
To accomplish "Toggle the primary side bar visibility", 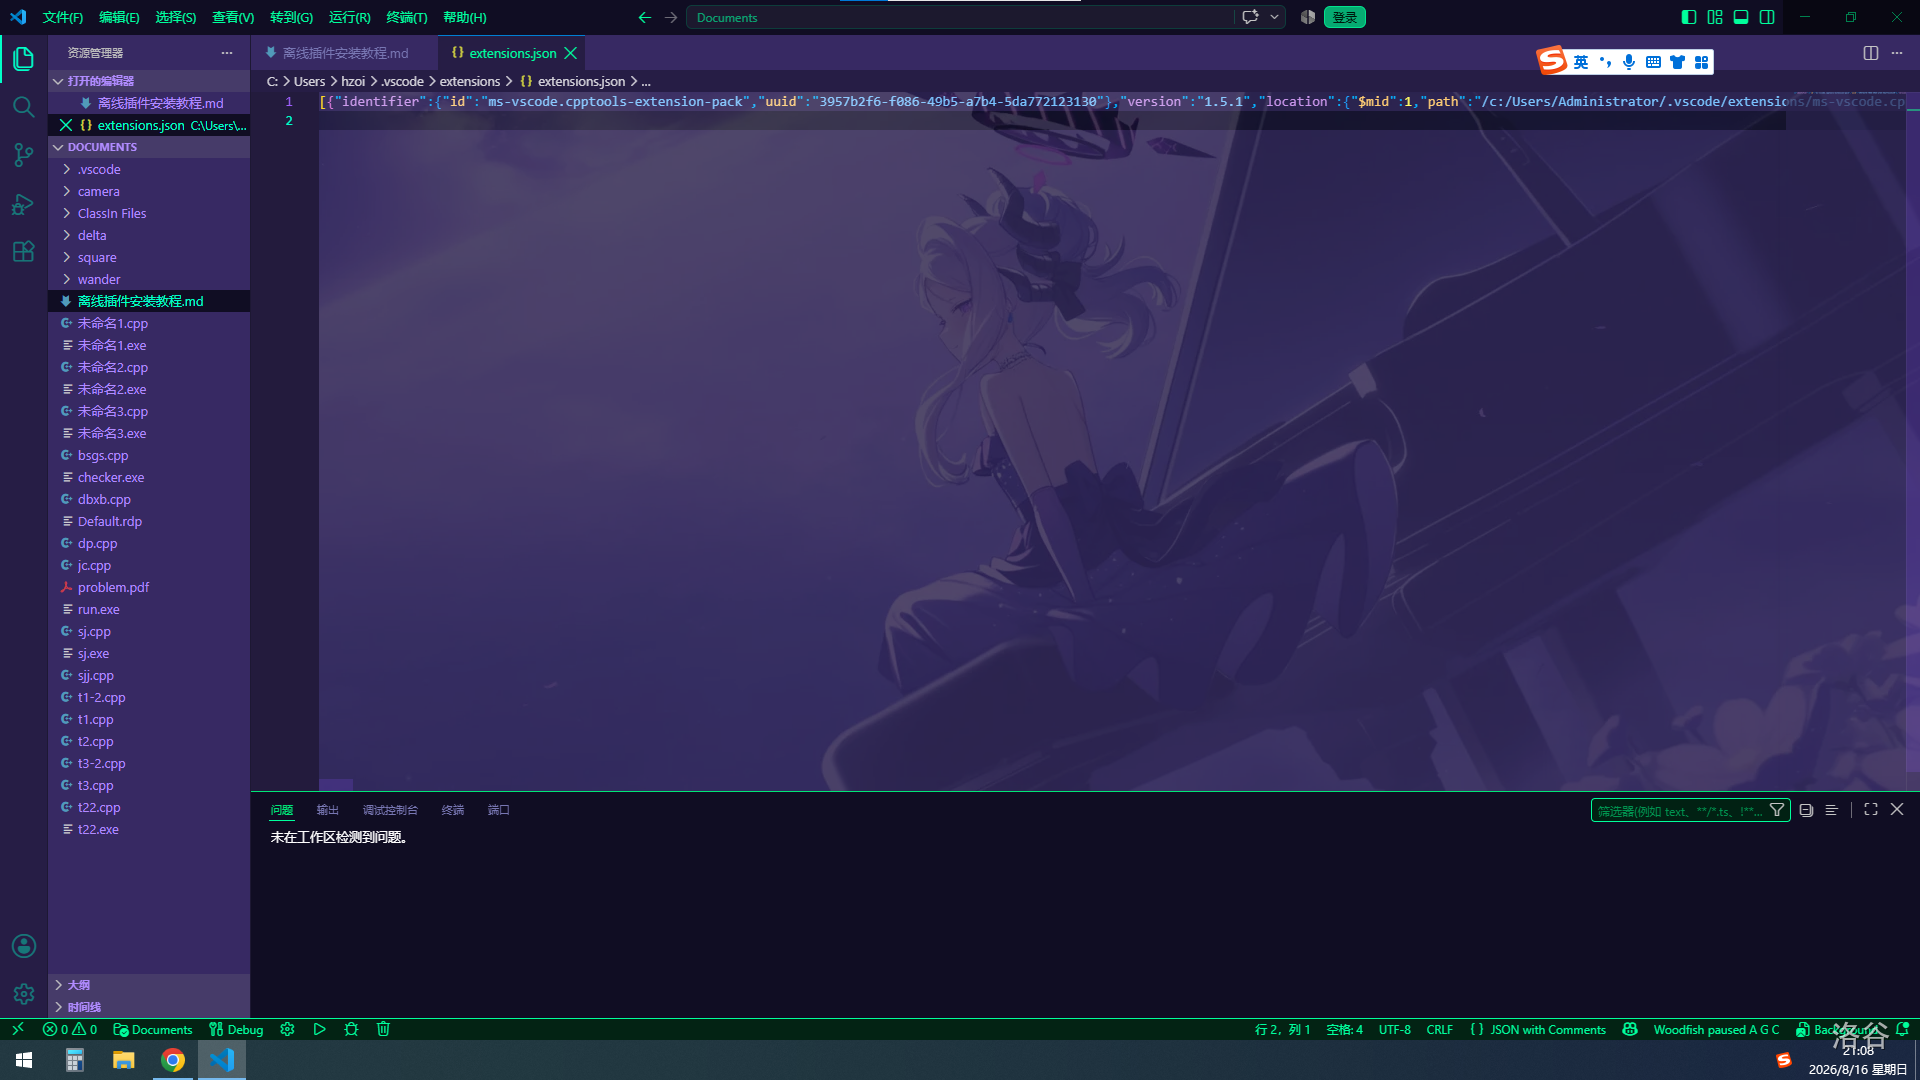I will tap(1689, 17).
